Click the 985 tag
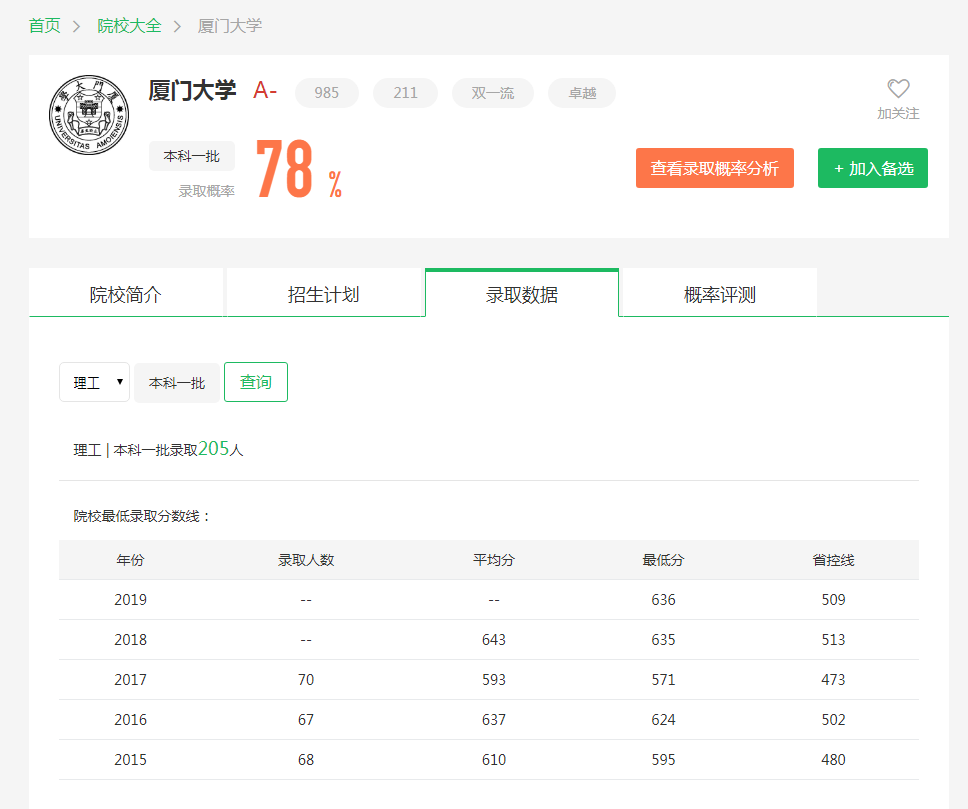The height and width of the screenshot is (809, 968). pos(327,93)
